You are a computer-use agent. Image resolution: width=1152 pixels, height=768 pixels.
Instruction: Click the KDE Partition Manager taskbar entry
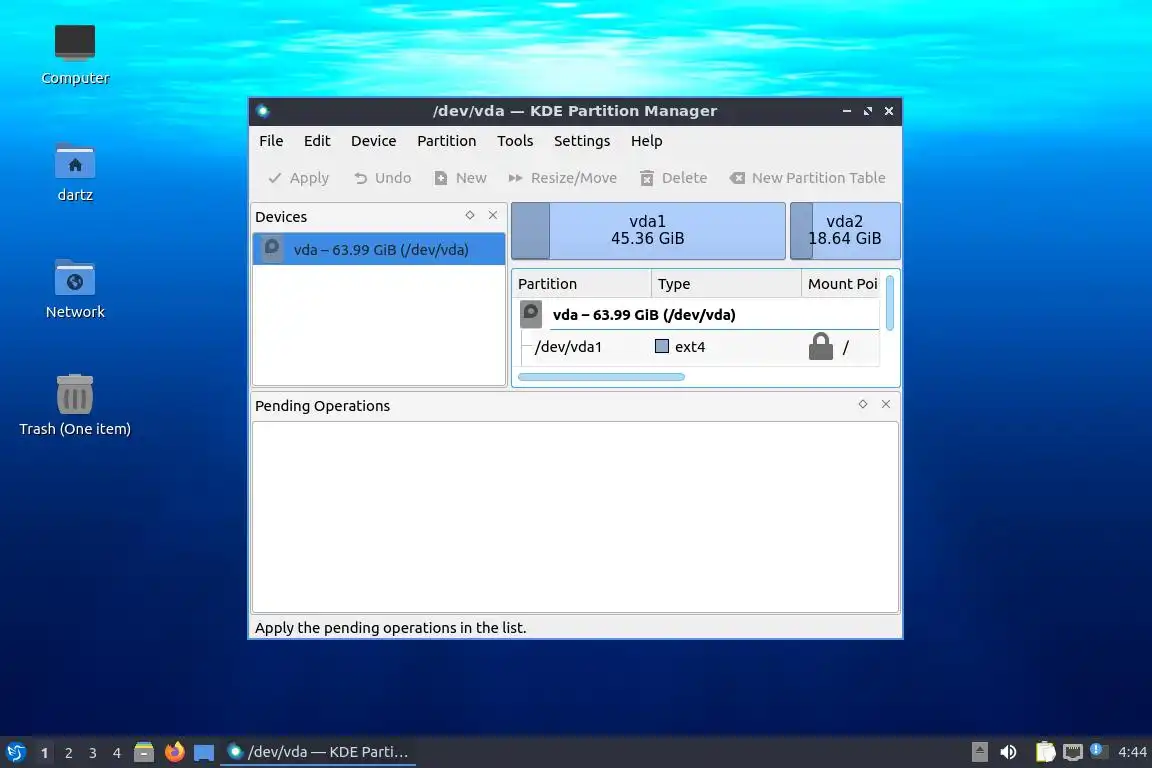point(318,752)
